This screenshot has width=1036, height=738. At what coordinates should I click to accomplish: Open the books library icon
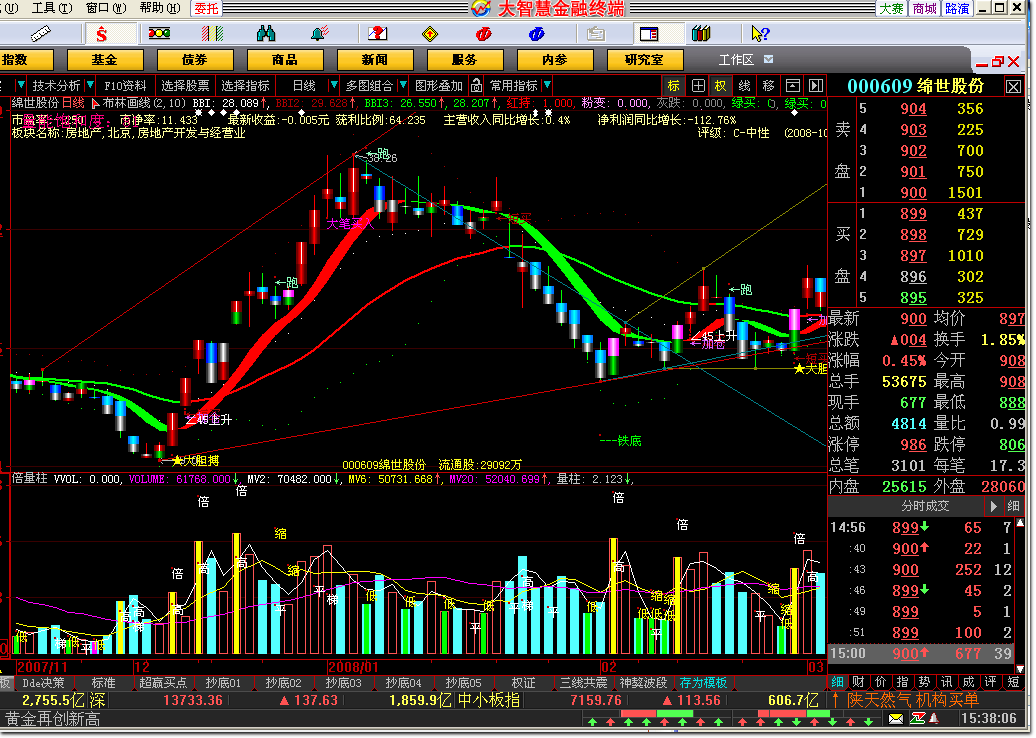pyautogui.click(x=701, y=33)
